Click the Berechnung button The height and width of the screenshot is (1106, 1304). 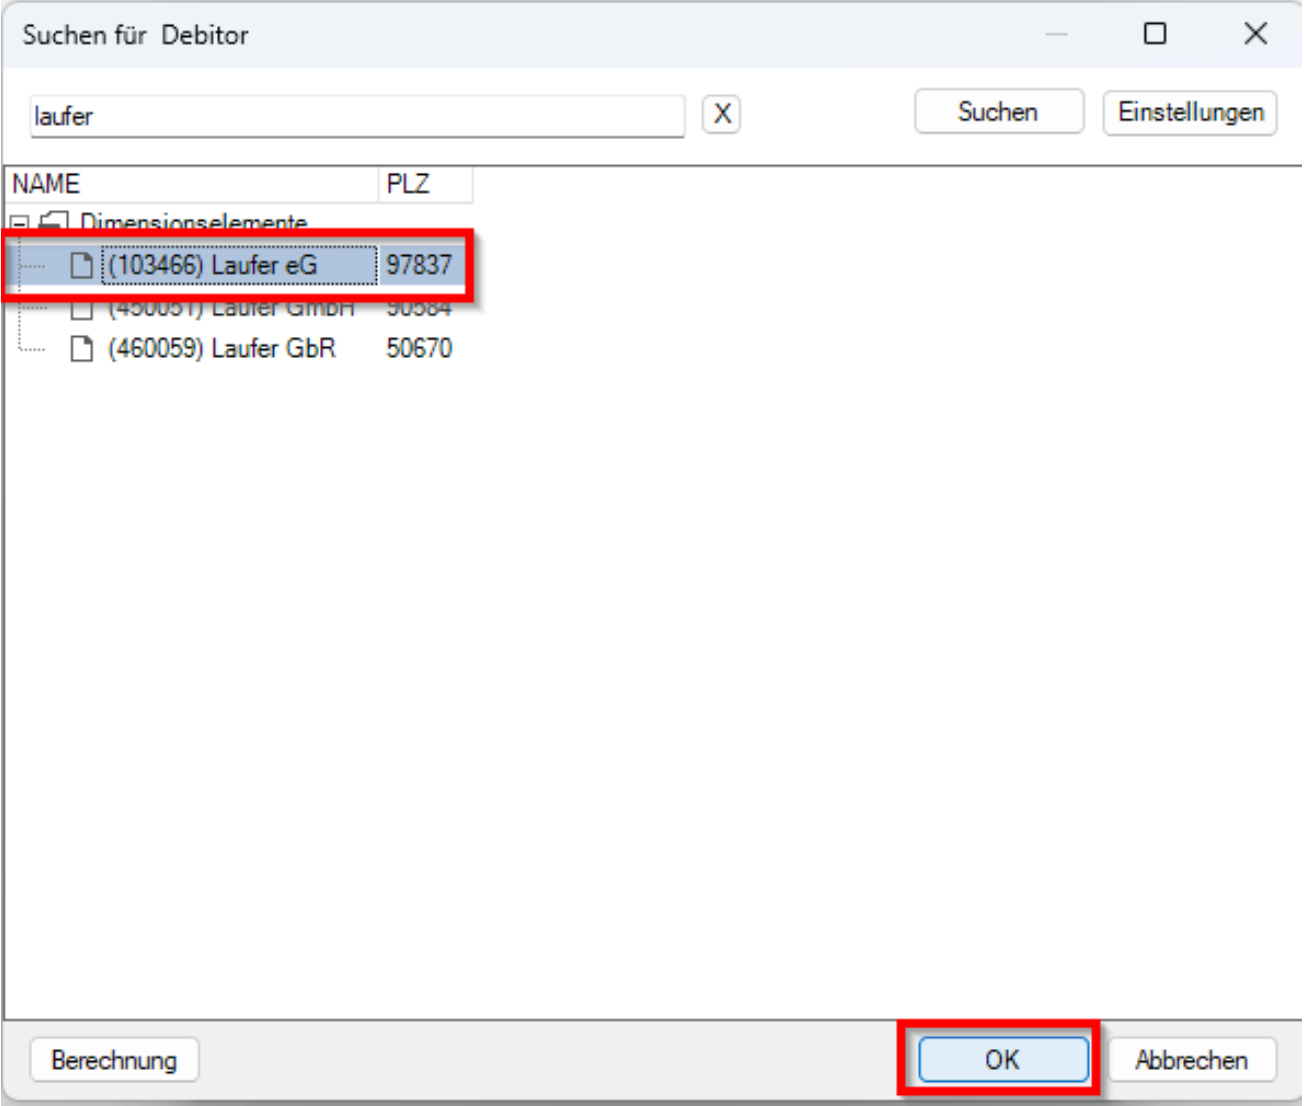(x=114, y=1060)
